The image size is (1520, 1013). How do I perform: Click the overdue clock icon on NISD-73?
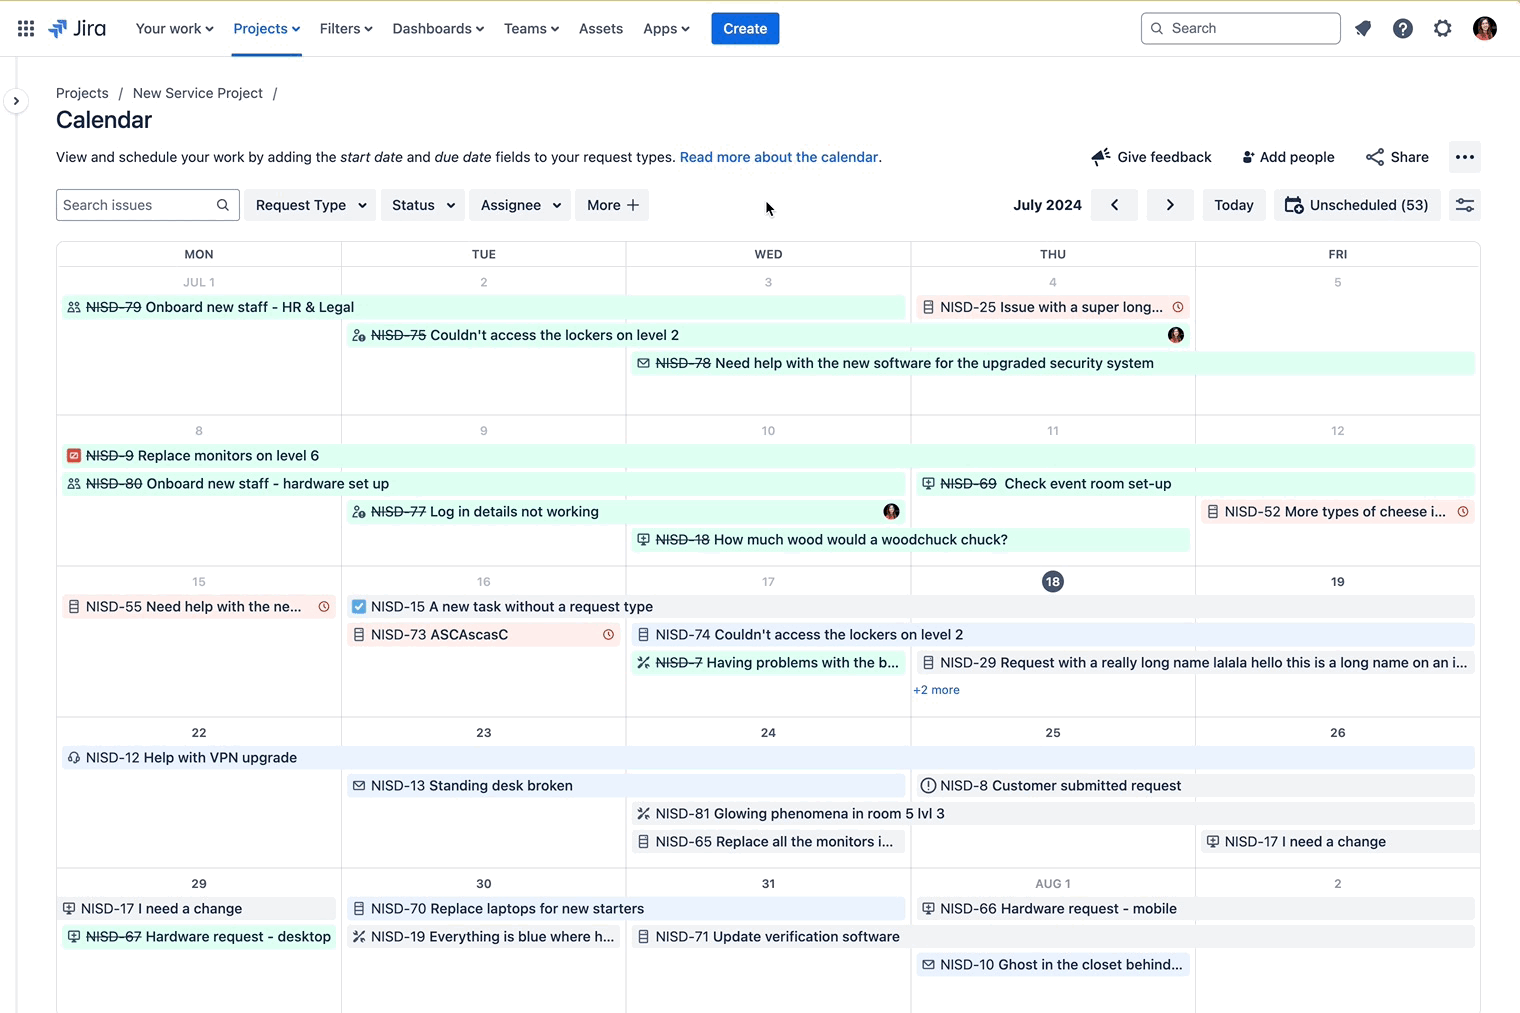pos(608,634)
